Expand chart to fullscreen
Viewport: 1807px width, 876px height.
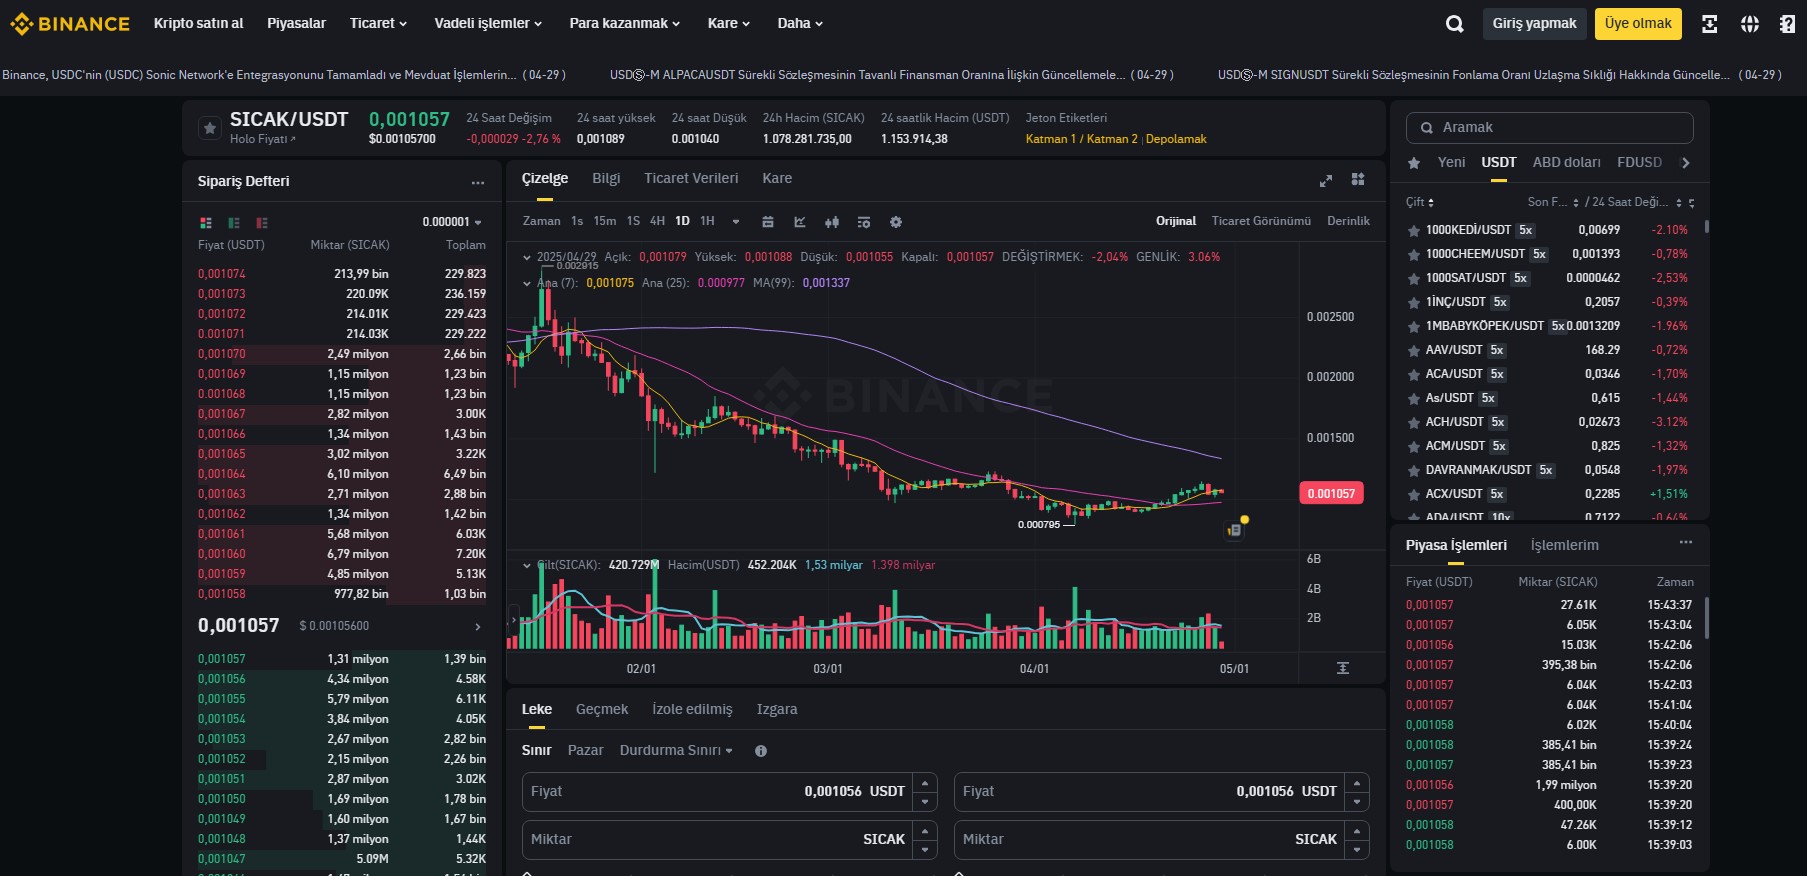1326,180
